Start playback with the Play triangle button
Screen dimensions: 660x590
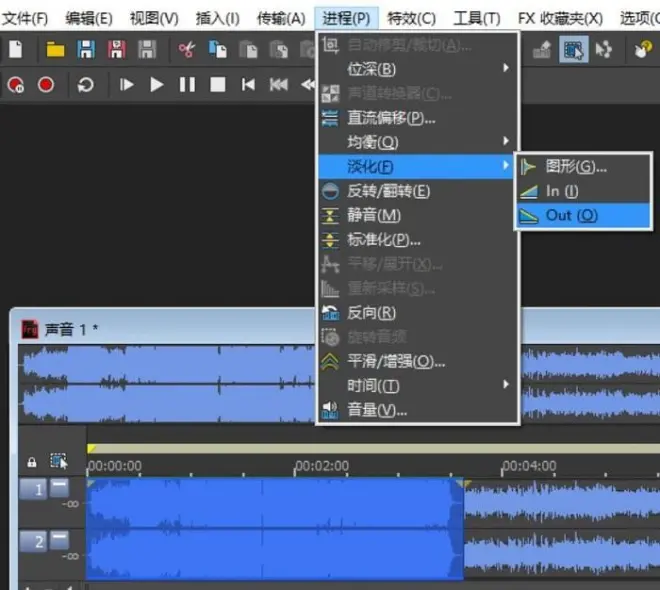tap(157, 85)
